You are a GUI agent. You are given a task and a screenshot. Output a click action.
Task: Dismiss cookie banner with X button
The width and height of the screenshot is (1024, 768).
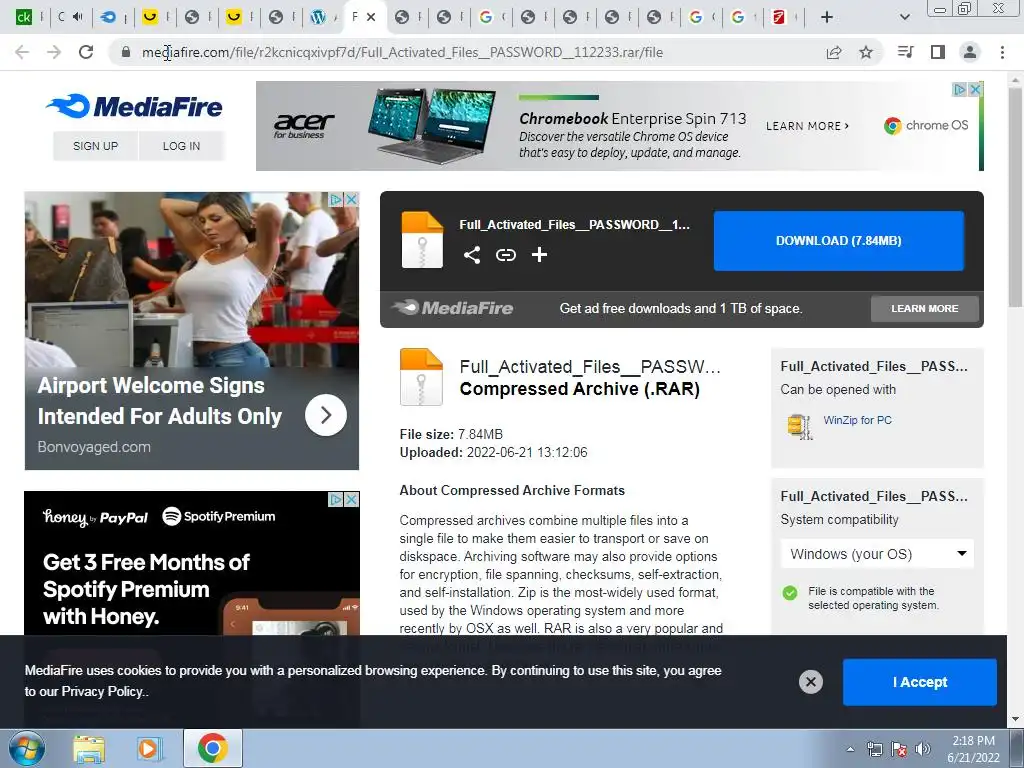(x=810, y=682)
